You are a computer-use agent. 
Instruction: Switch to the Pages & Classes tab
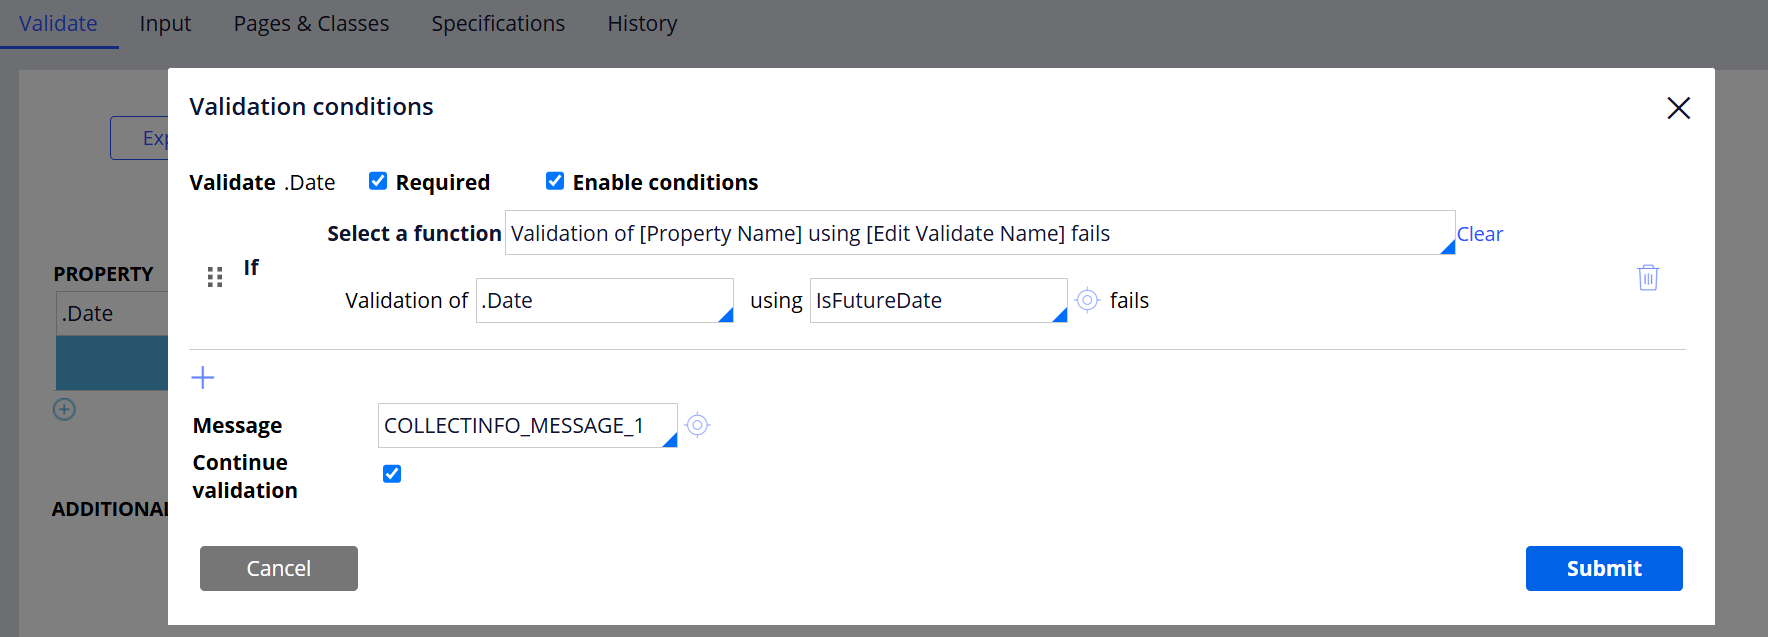pyautogui.click(x=311, y=23)
